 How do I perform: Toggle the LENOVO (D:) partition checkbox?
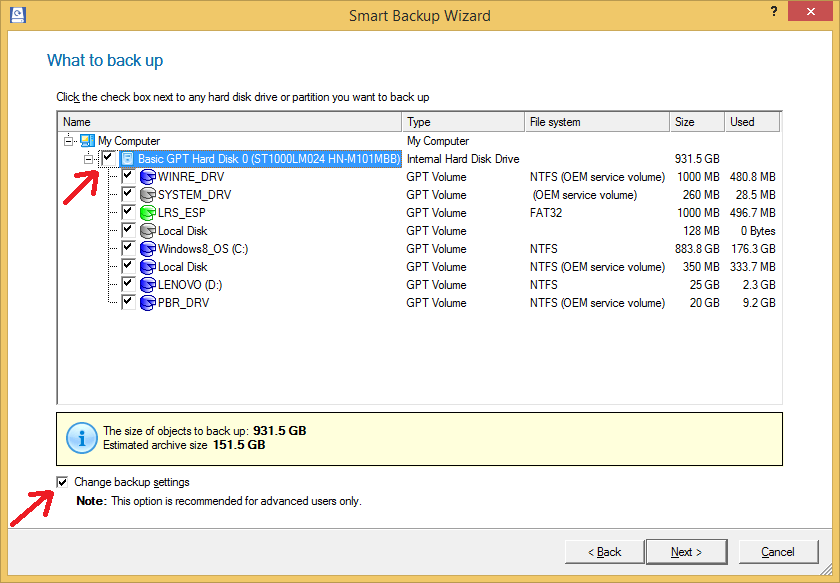click(x=128, y=285)
